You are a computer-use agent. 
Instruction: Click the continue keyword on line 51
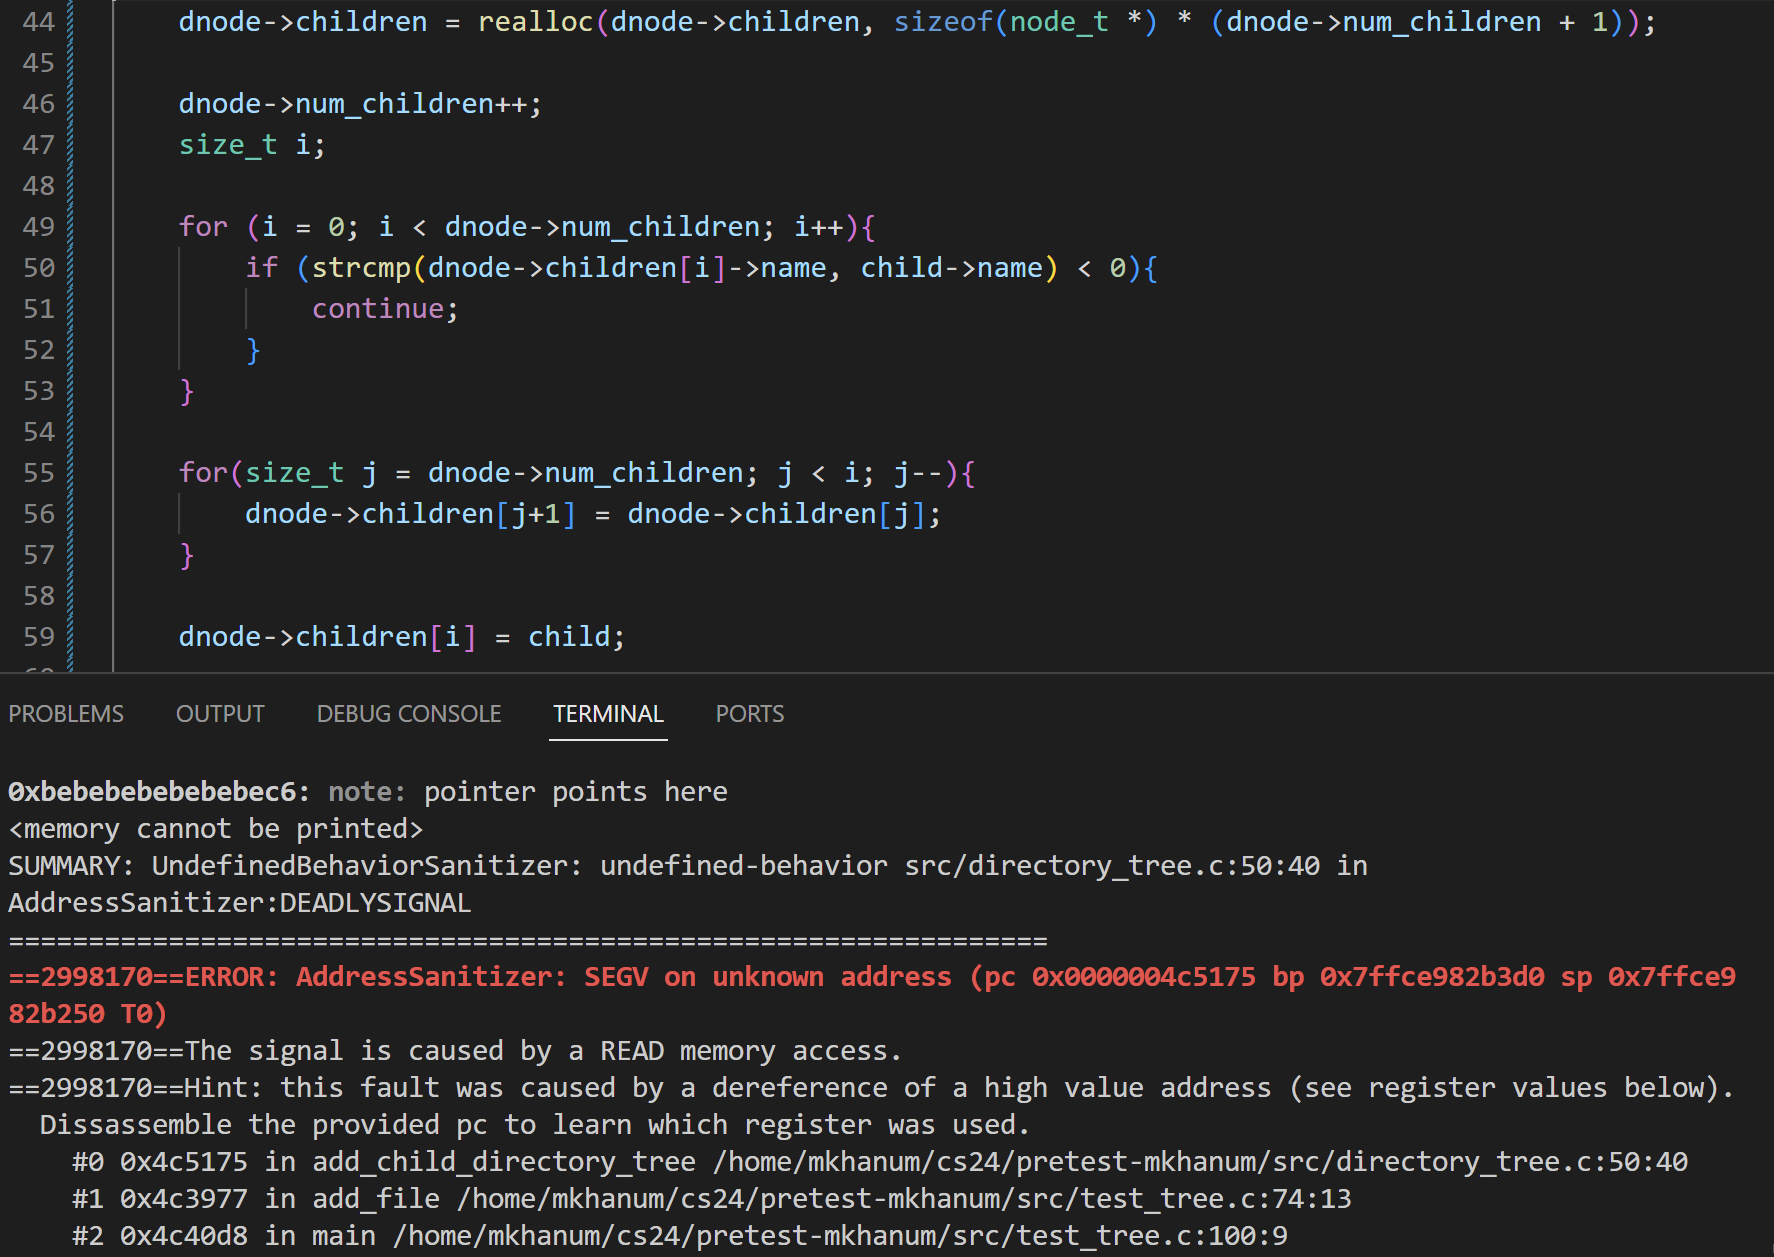click(378, 309)
